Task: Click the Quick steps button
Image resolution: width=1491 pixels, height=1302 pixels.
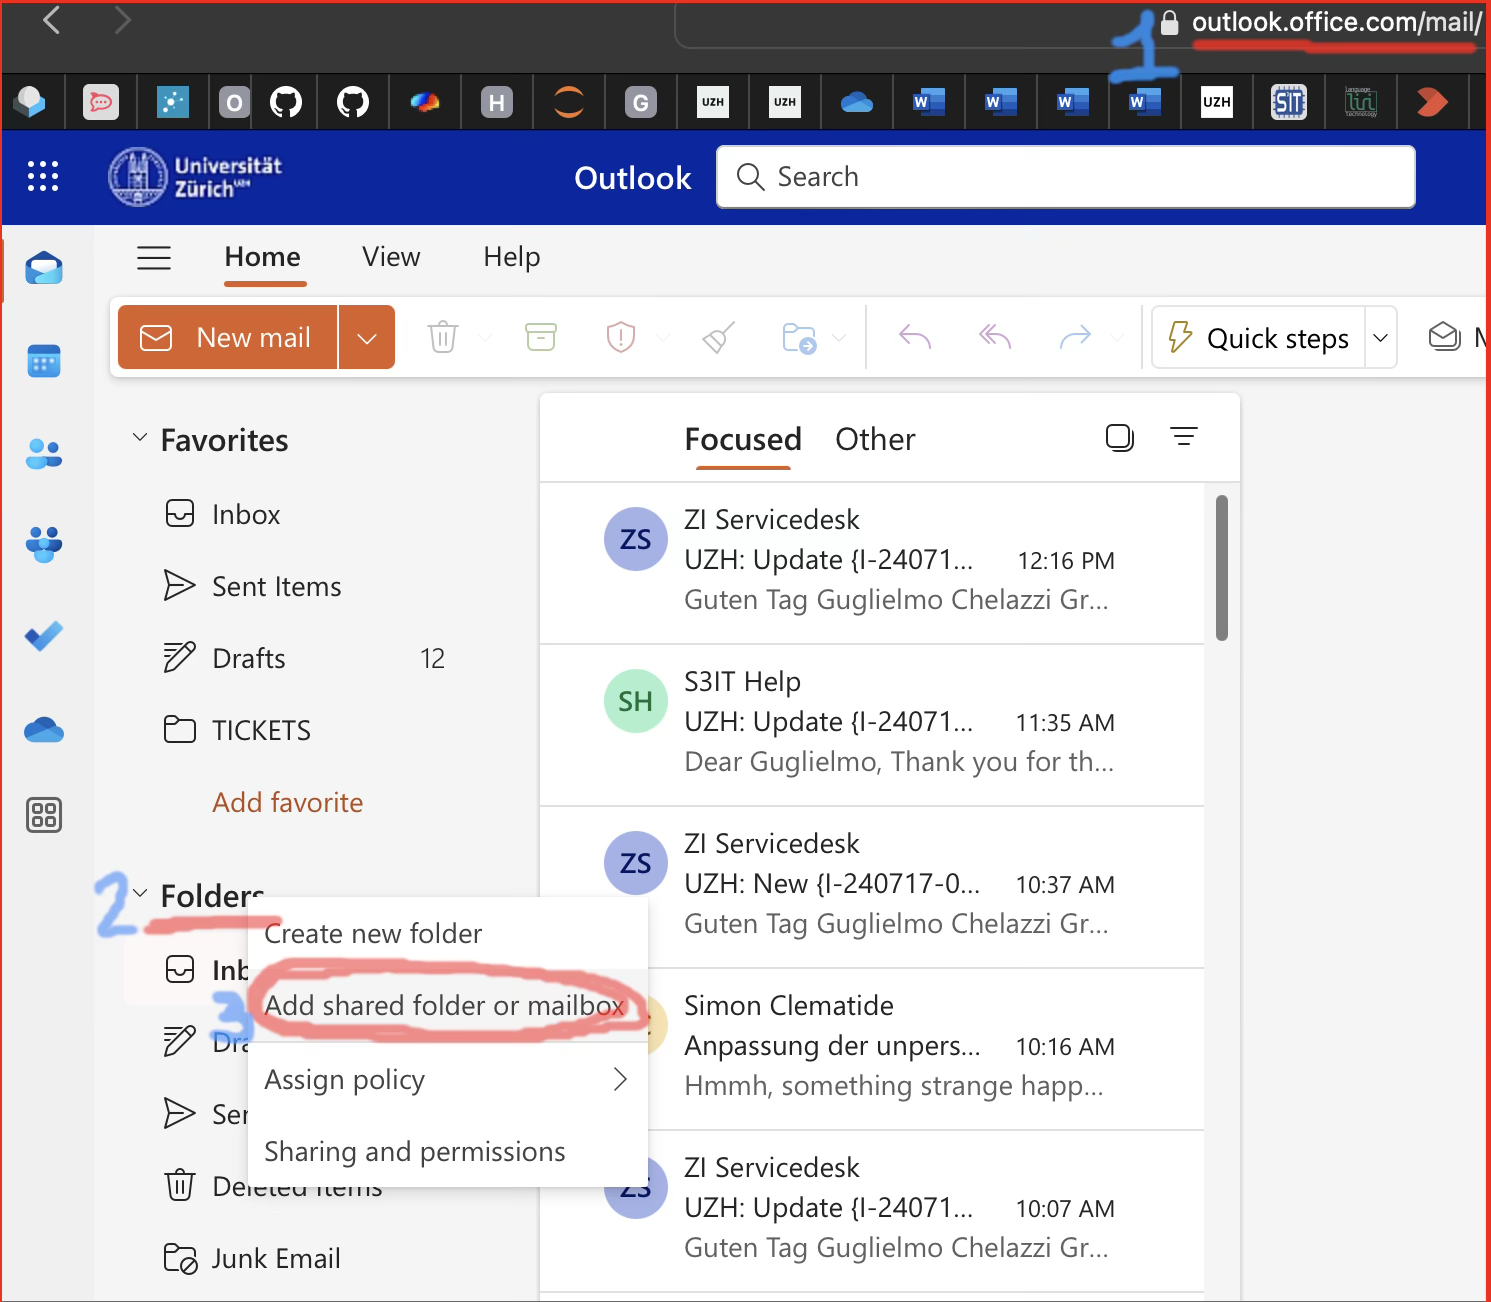Action: click(1259, 338)
